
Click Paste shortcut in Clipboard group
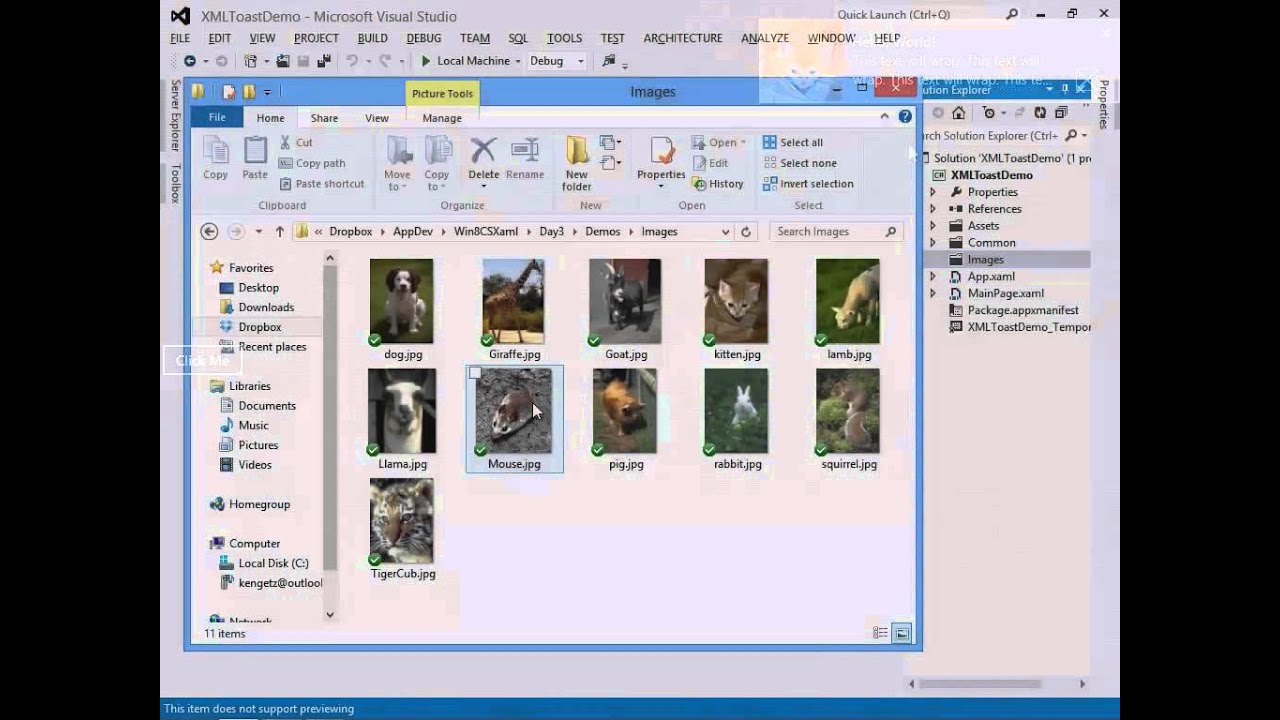(x=322, y=184)
